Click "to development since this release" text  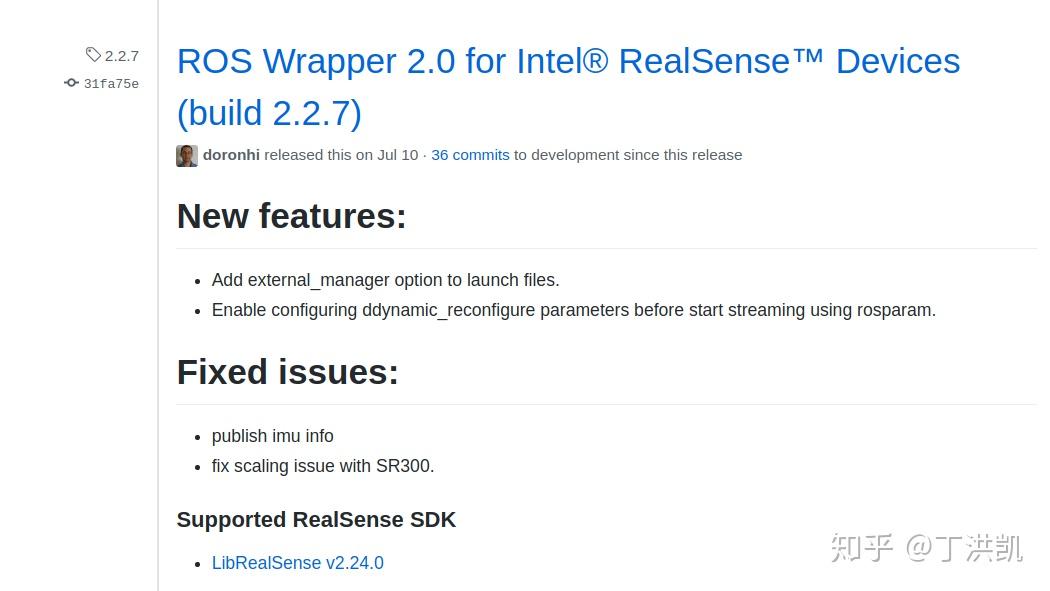click(628, 155)
